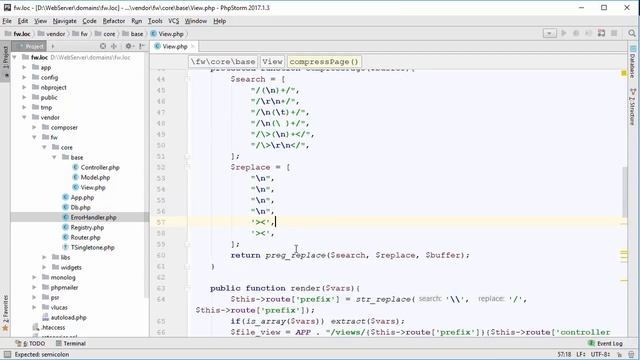Expand the public folder

(24, 97)
